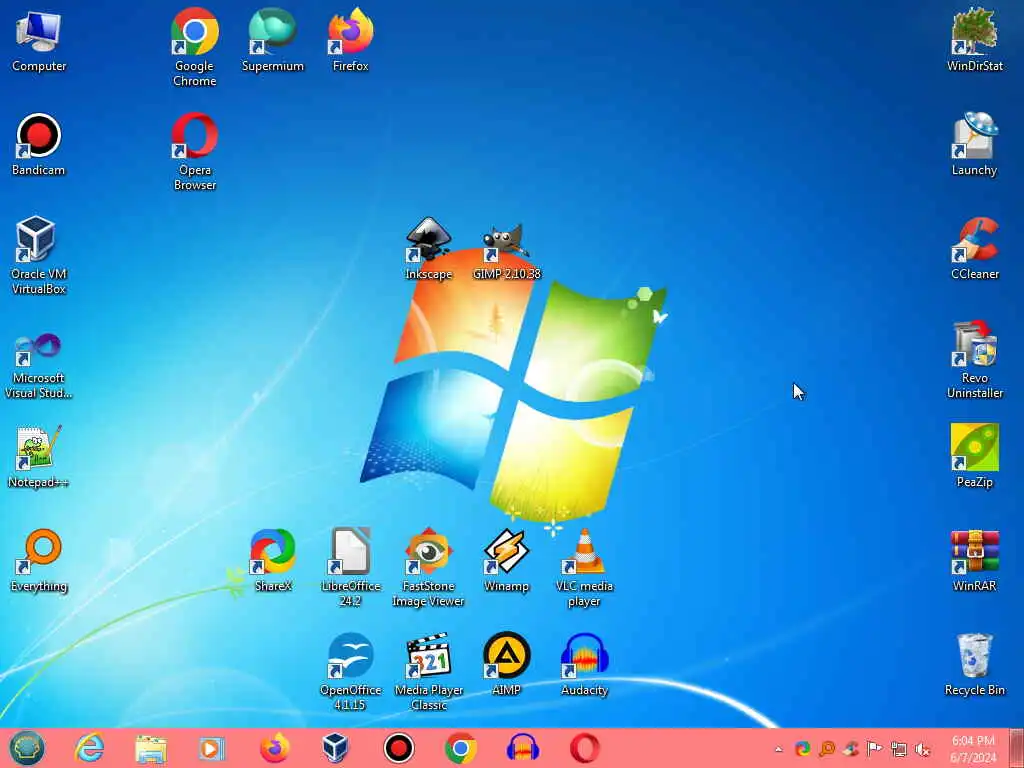
Task: Open Windows Explorer folder on taskbar
Action: pos(151,748)
